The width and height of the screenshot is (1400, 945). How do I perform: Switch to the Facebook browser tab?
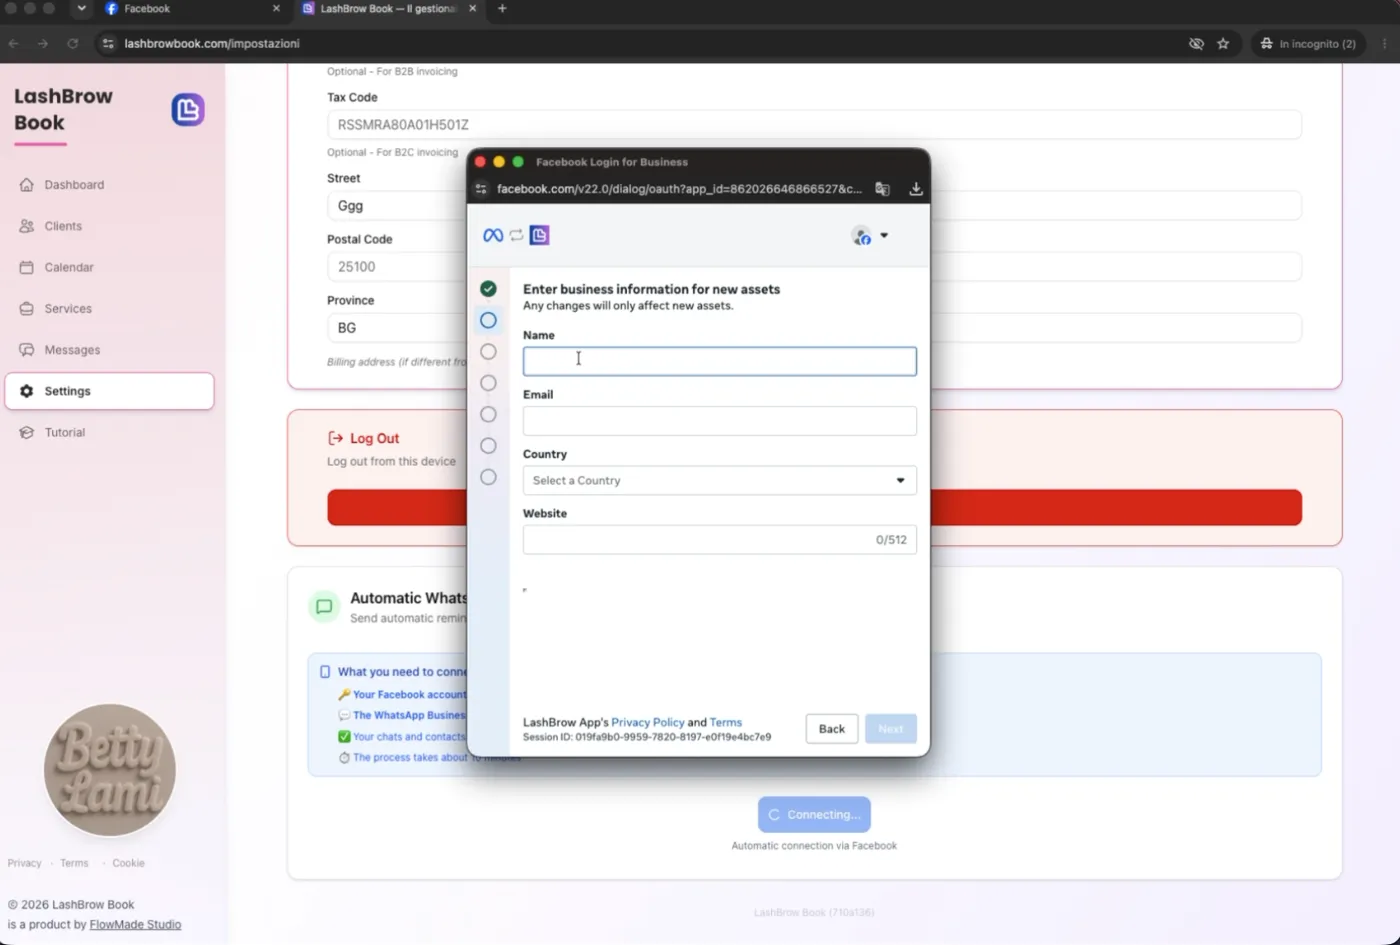192,9
